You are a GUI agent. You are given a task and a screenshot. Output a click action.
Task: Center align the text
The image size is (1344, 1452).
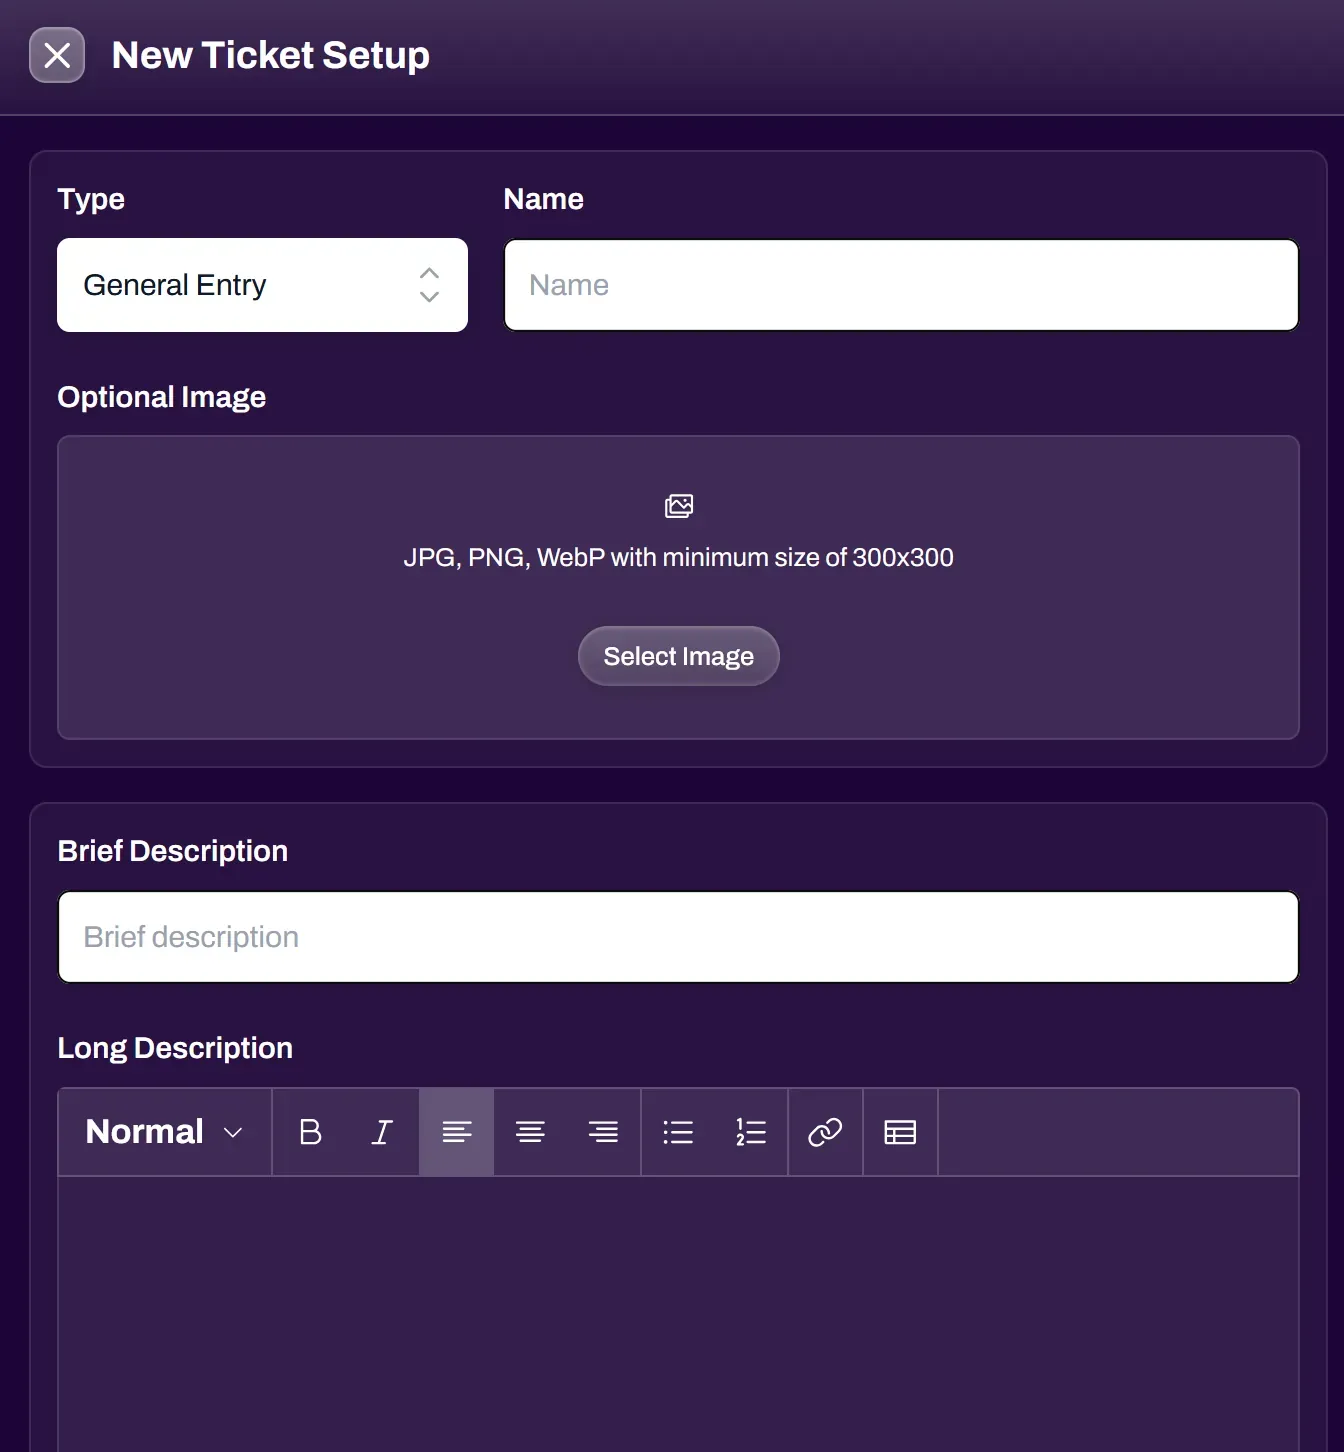coord(530,1132)
